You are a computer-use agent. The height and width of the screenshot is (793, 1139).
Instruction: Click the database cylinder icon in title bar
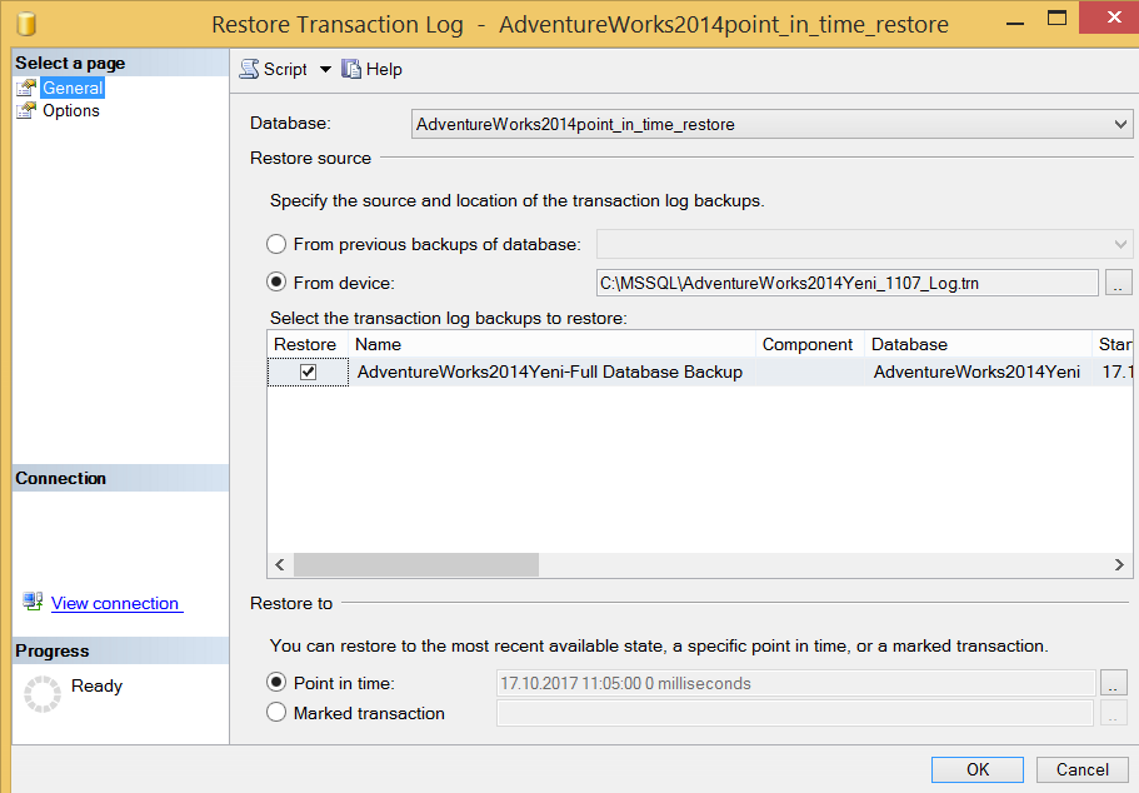pyautogui.click(x=26, y=24)
